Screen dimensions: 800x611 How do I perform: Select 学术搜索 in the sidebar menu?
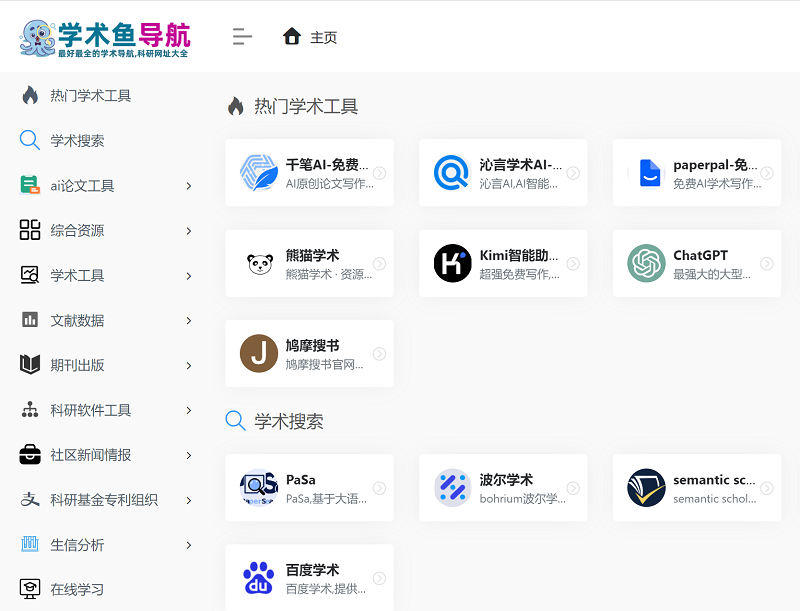coord(77,141)
